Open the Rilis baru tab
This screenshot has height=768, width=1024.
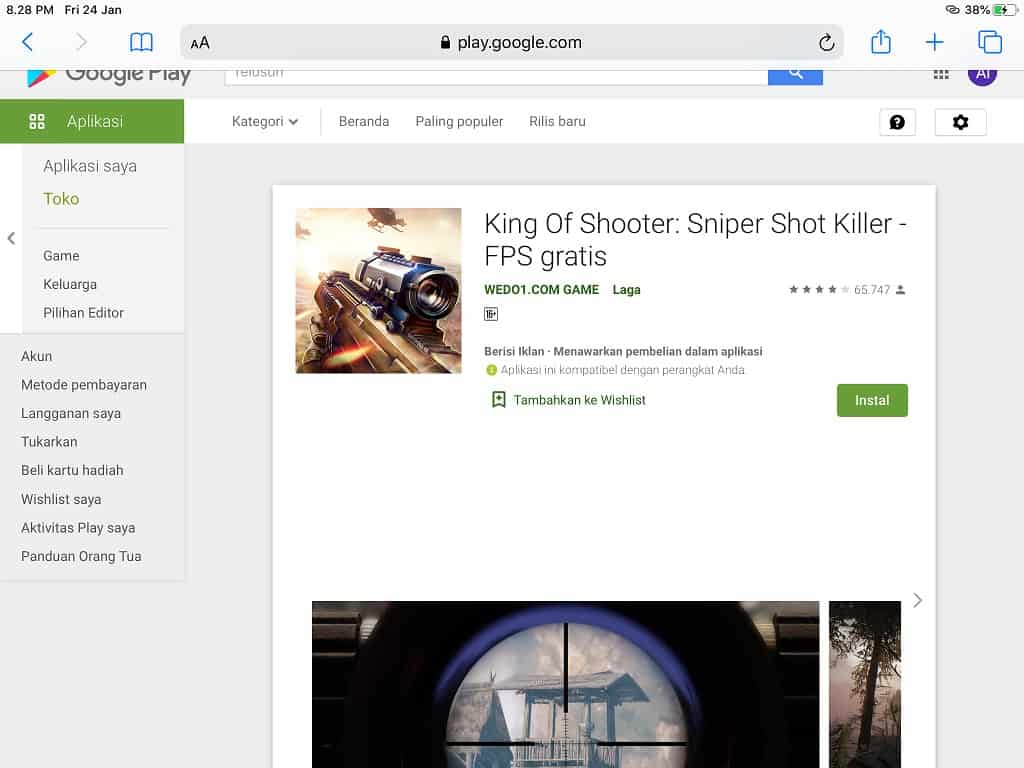(557, 121)
